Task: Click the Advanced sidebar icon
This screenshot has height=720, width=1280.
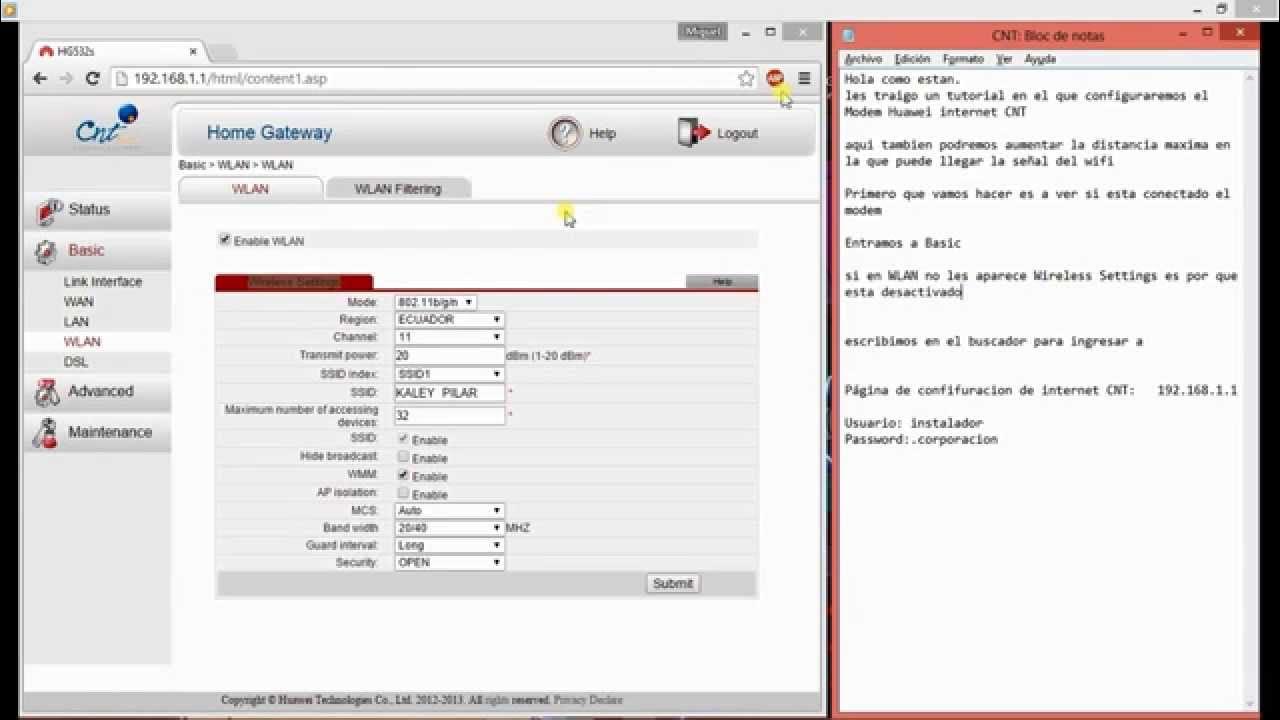Action: coord(47,392)
